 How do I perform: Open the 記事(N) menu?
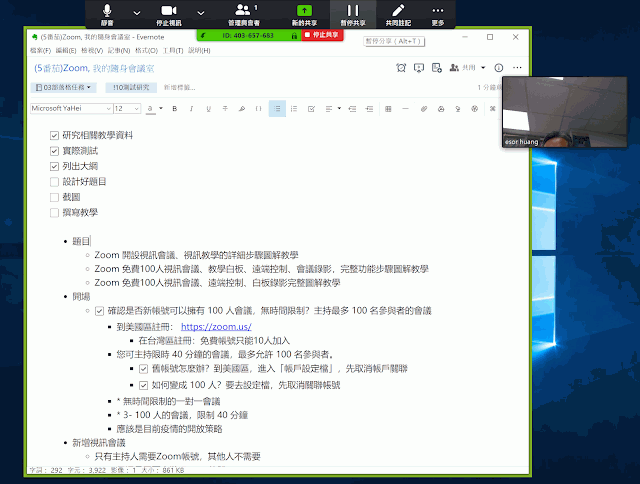point(119,51)
